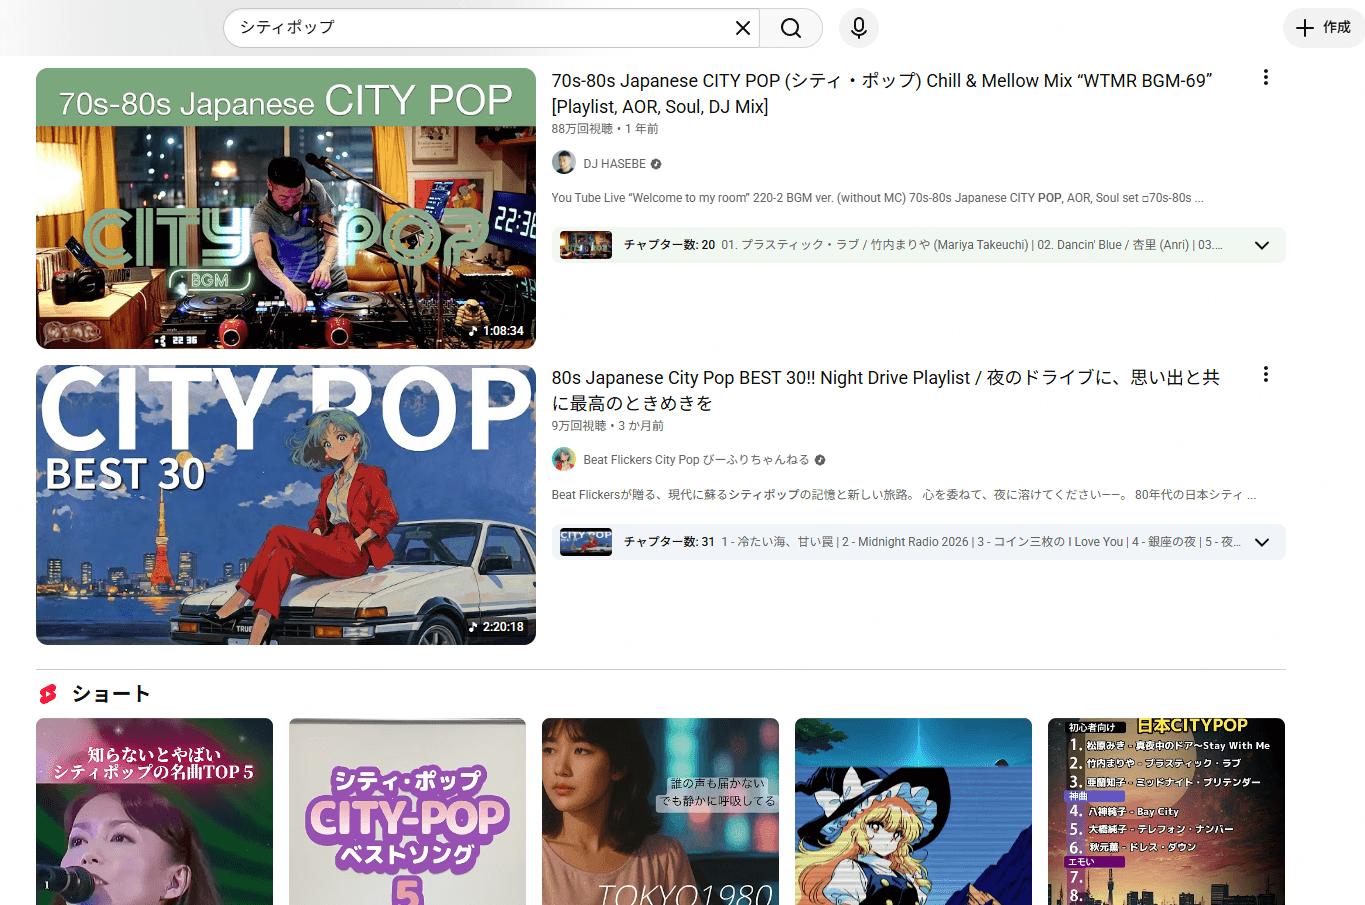This screenshot has width=1365, height=905.
Task: Click the 1:08:34 duration badge
Action: pyautogui.click(x=497, y=331)
